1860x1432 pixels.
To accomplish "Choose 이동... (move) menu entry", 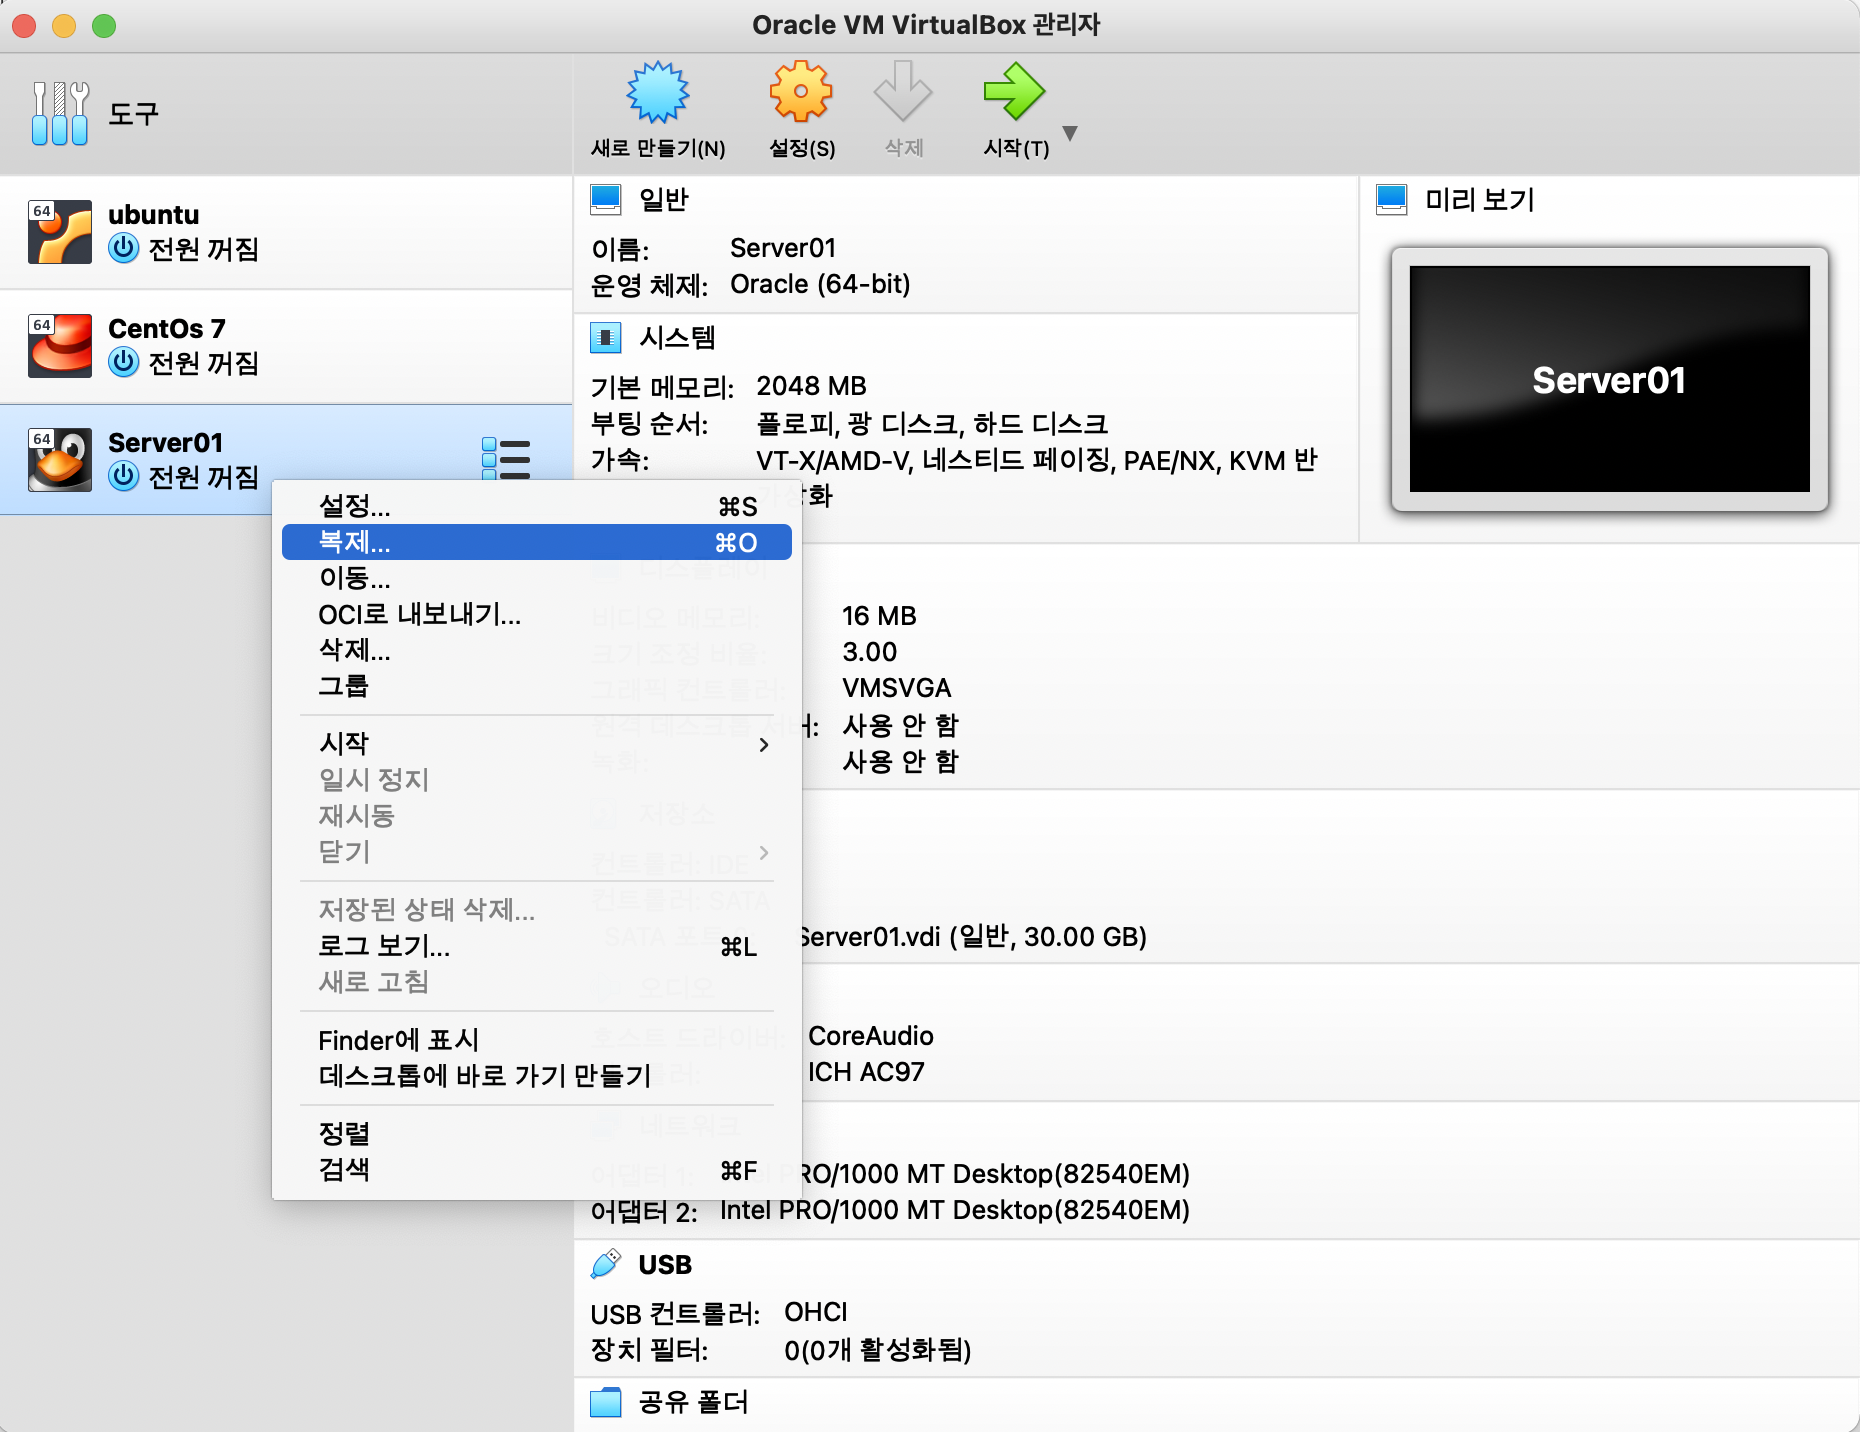I will [537, 578].
